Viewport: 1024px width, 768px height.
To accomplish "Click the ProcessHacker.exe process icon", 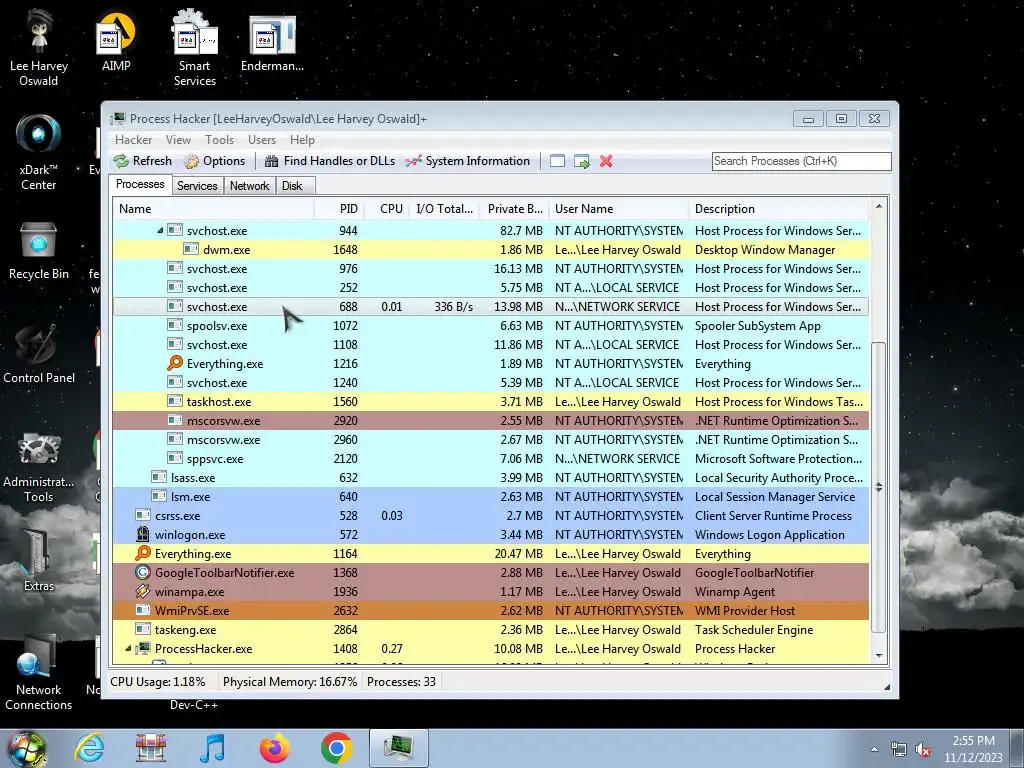I will tap(143, 648).
